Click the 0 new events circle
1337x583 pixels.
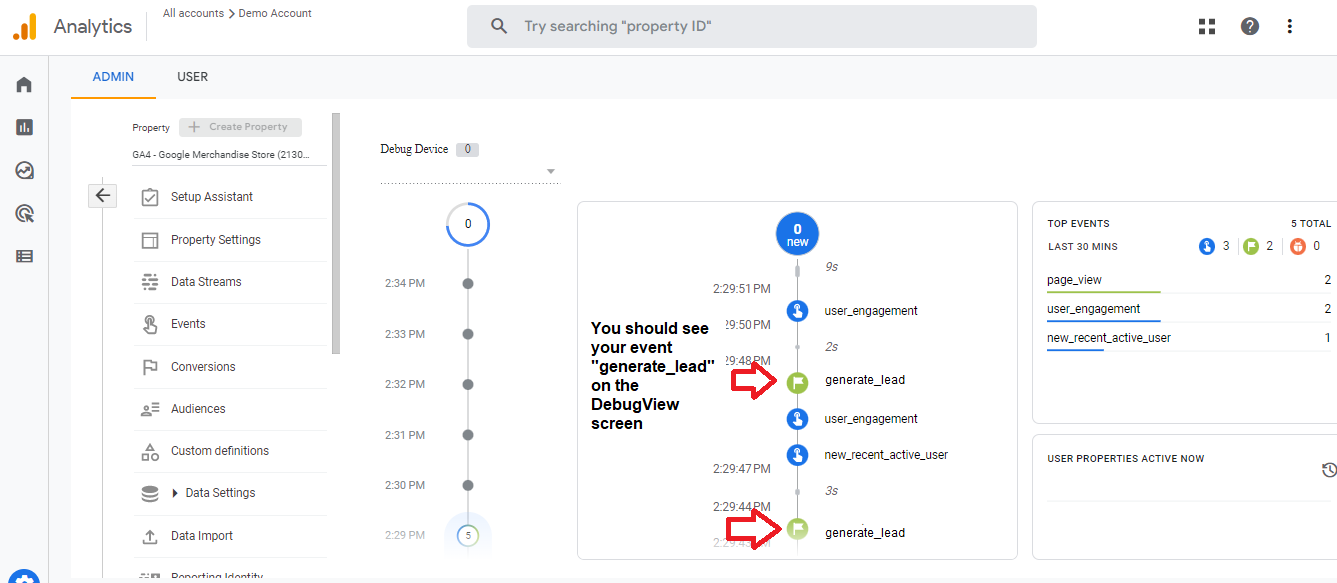[797, 234]
